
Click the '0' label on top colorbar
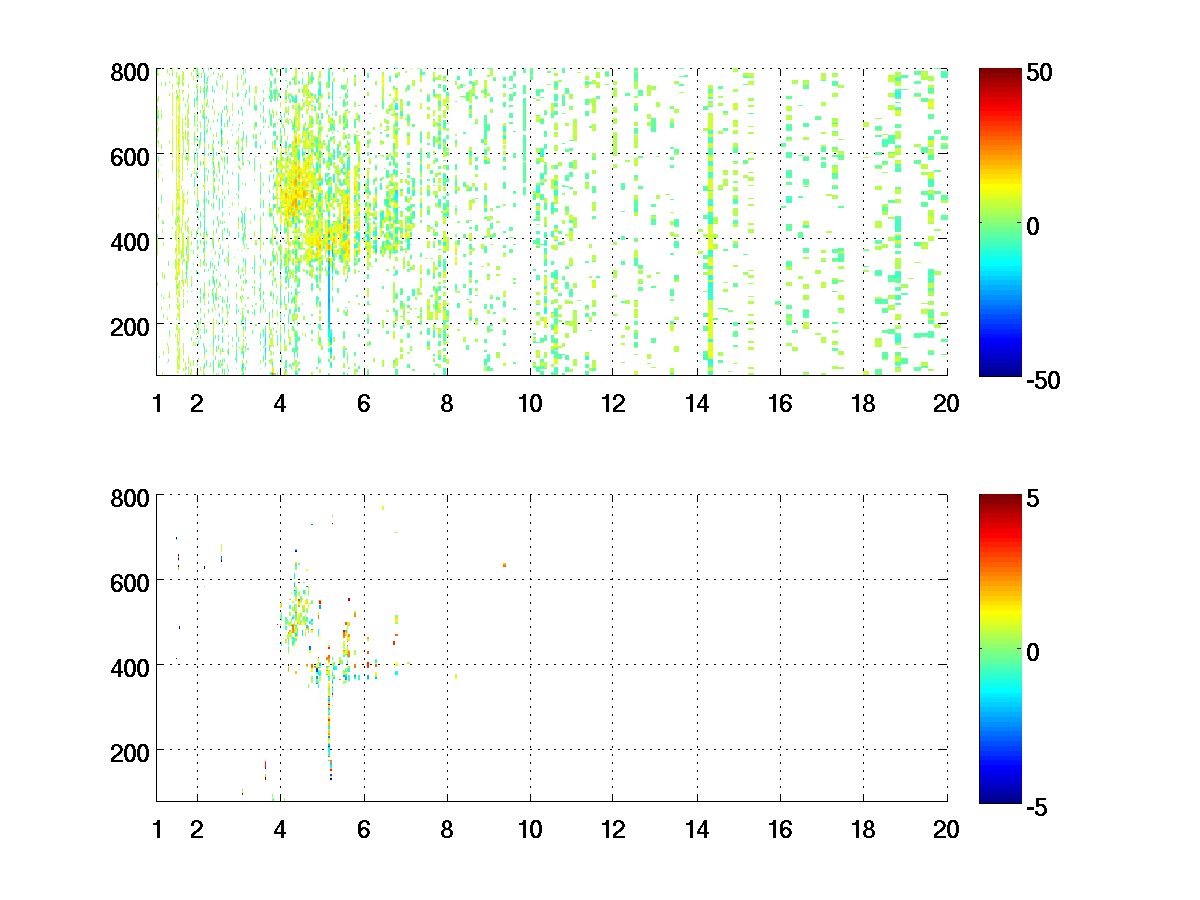pos(1033,226)
